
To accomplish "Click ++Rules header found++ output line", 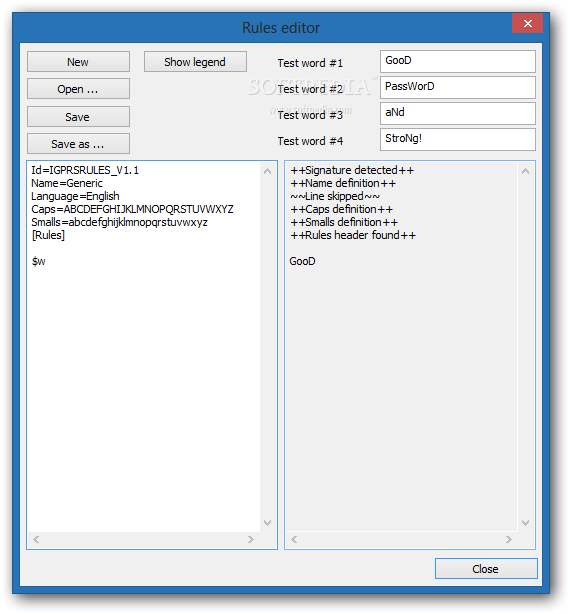I will (353, 235).
